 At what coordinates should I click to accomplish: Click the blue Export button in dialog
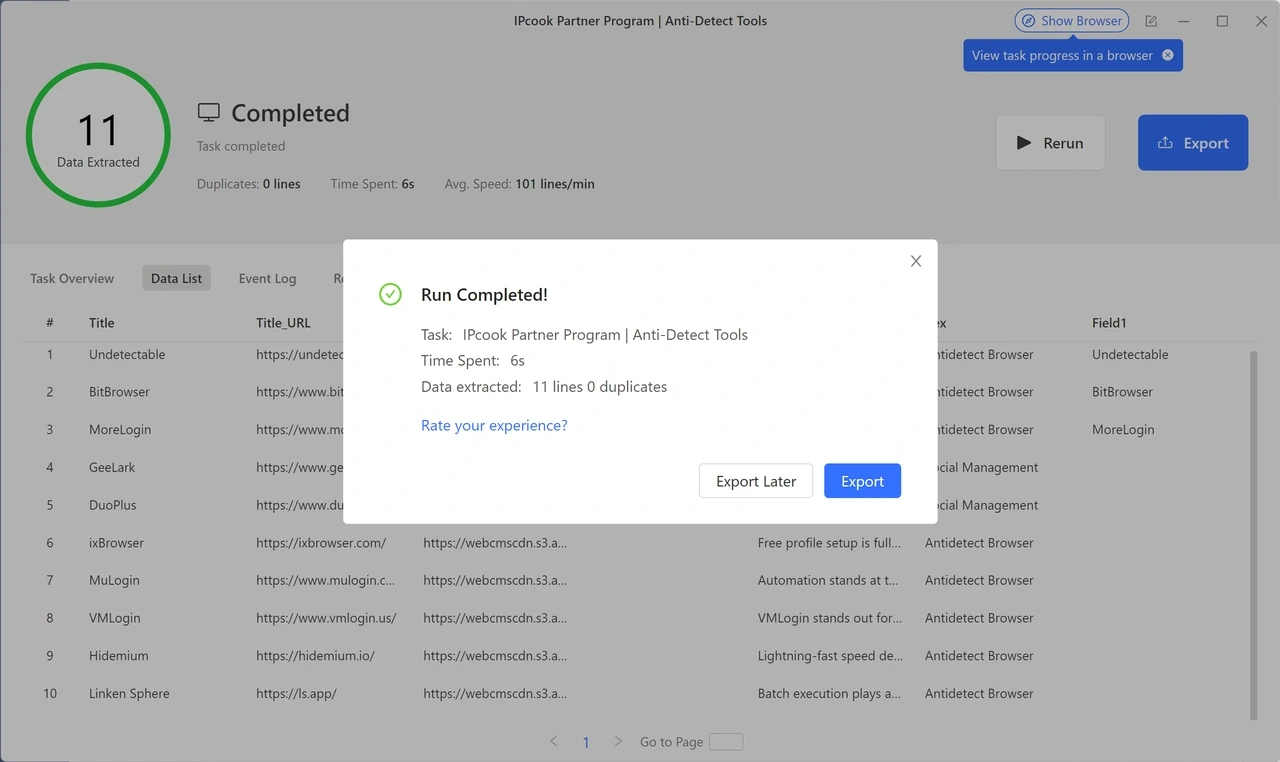point(862,481)
